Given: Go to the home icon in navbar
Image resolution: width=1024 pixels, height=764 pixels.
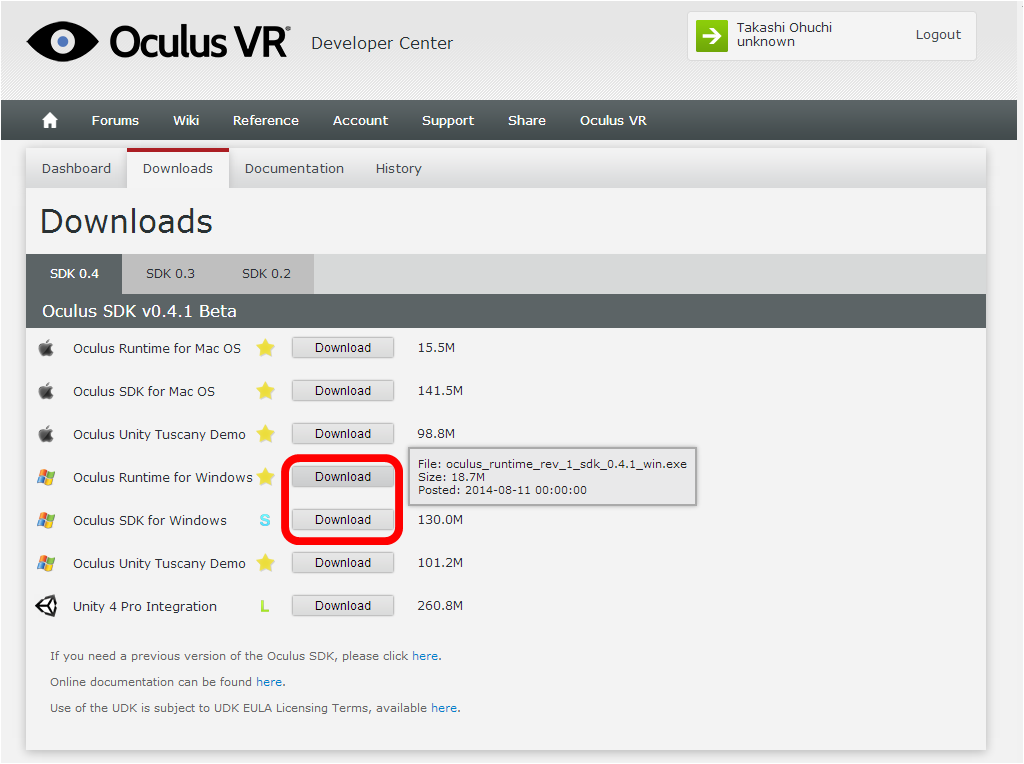Looking at the screenshot, I should (50, 120).
